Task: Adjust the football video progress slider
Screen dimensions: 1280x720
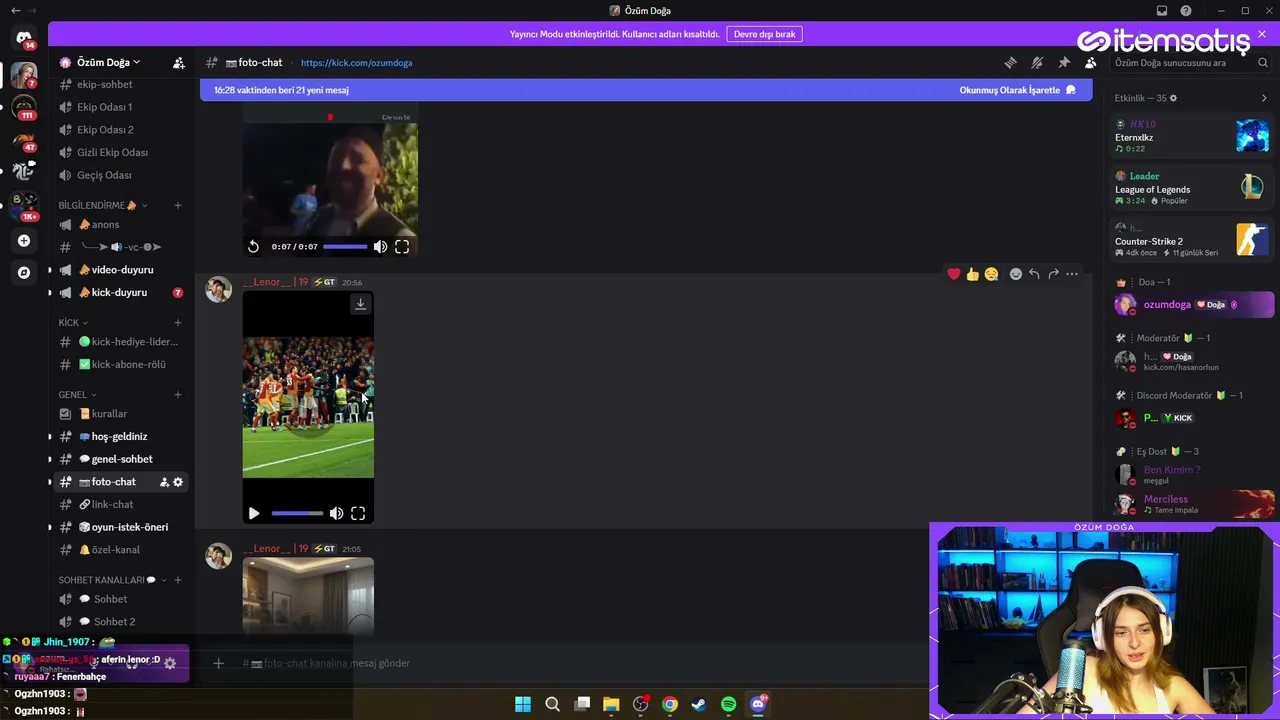Action: click(x=297, y=513)
